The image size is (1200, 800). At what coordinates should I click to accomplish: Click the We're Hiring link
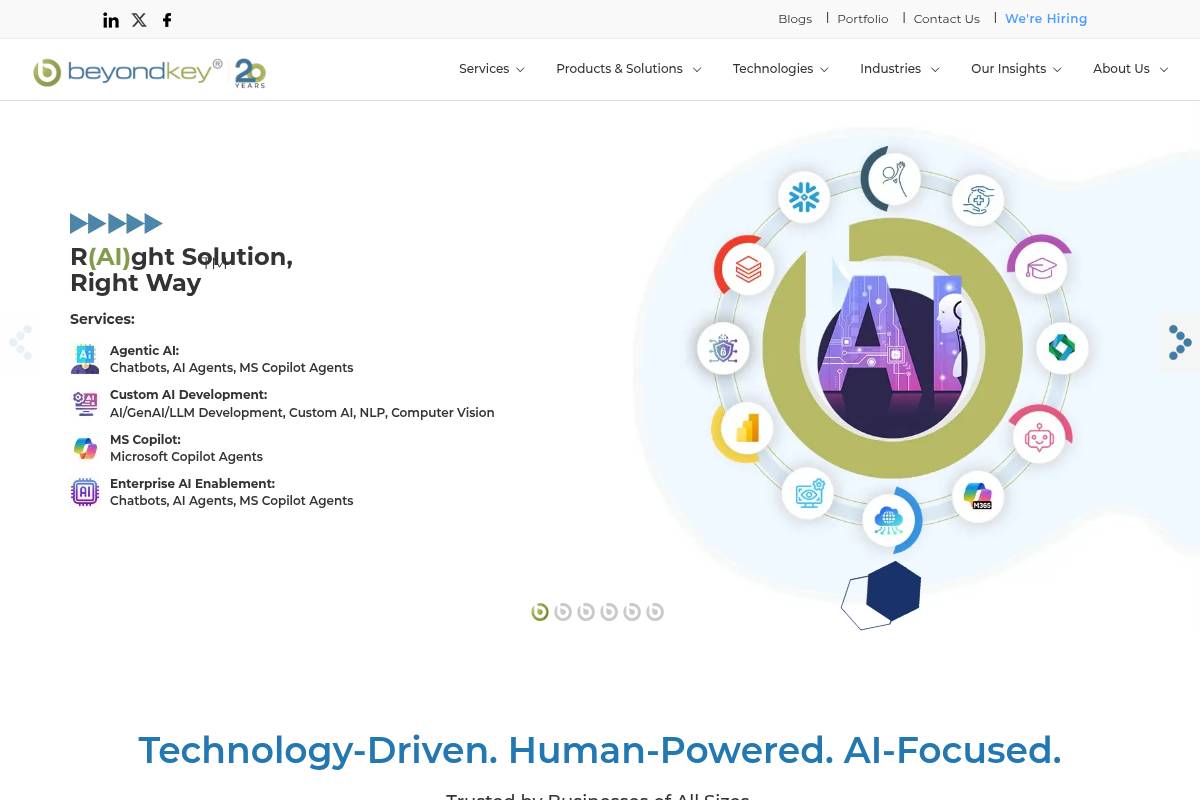tap(1046, 19)
